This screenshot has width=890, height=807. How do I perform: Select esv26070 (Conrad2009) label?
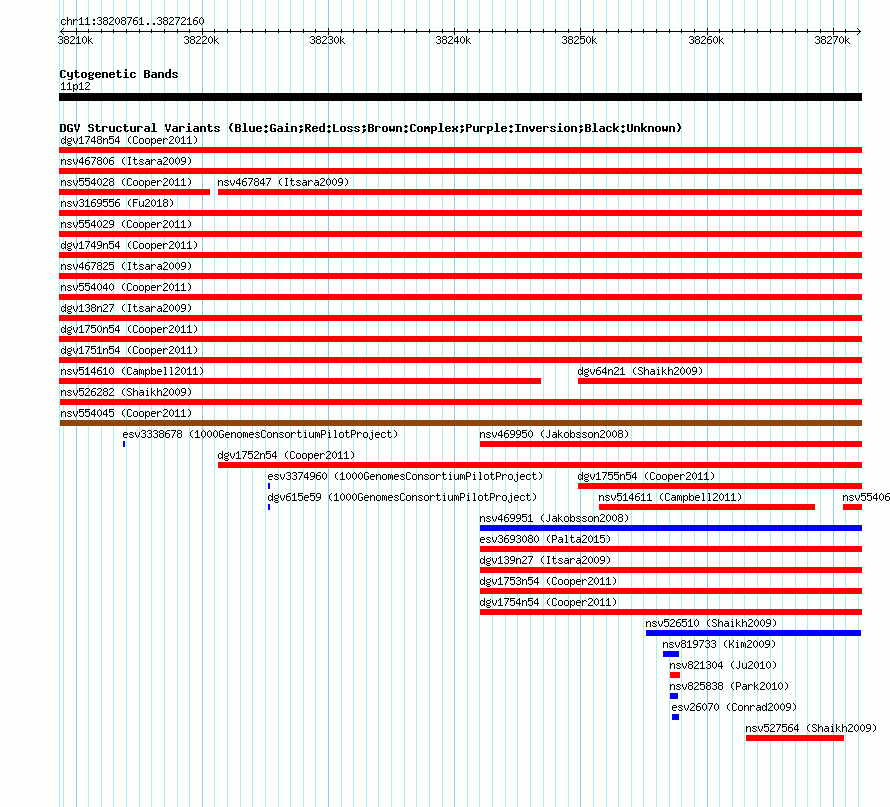[x=734, y=707]
